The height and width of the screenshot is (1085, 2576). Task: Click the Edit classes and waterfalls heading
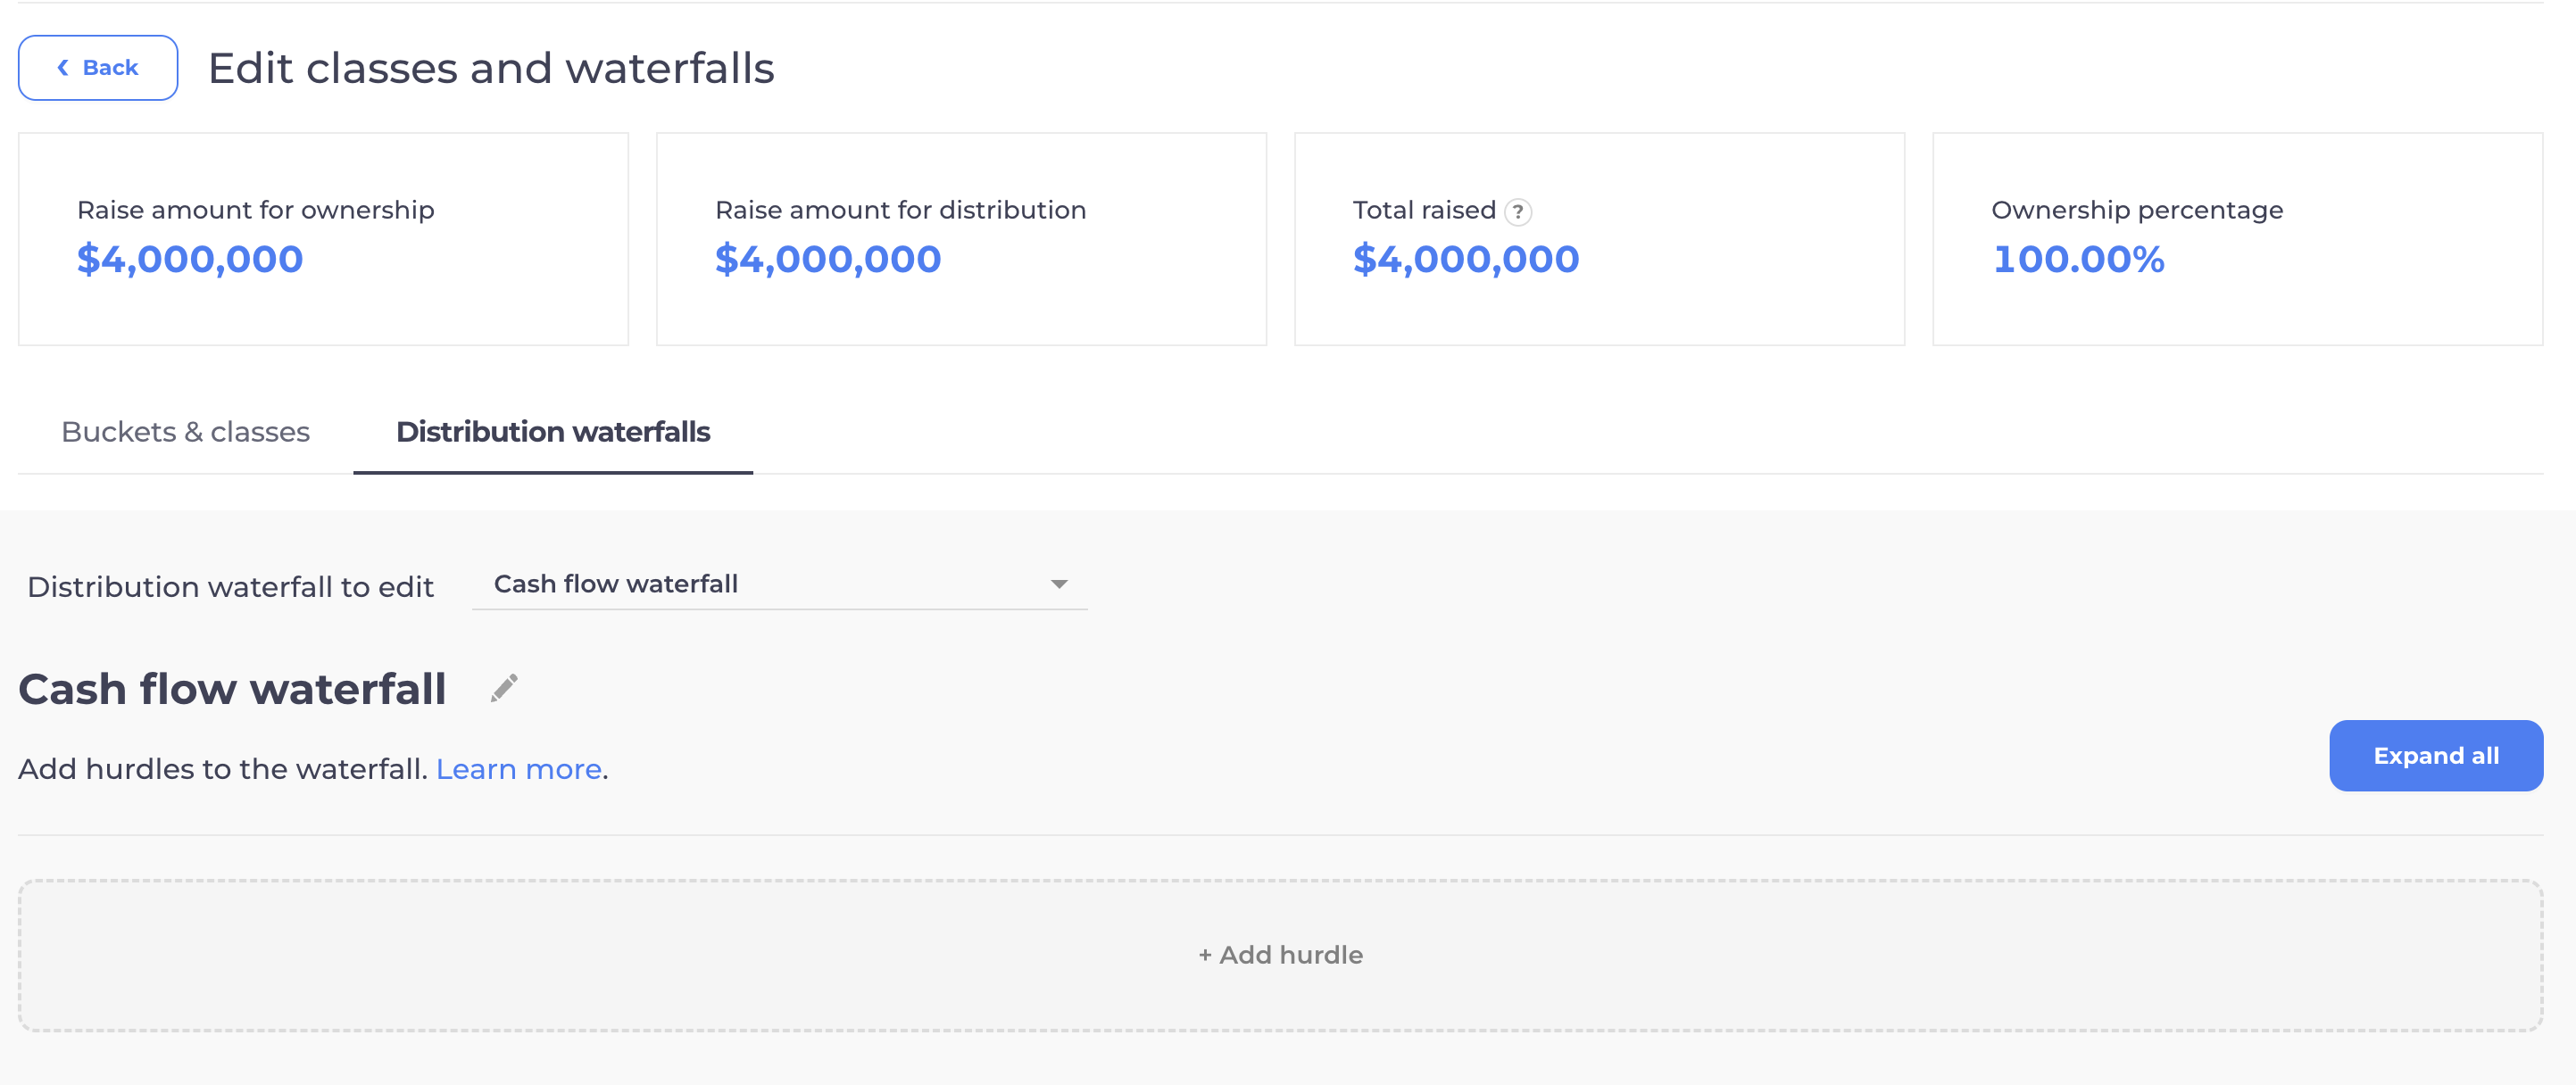pos(491,68)
